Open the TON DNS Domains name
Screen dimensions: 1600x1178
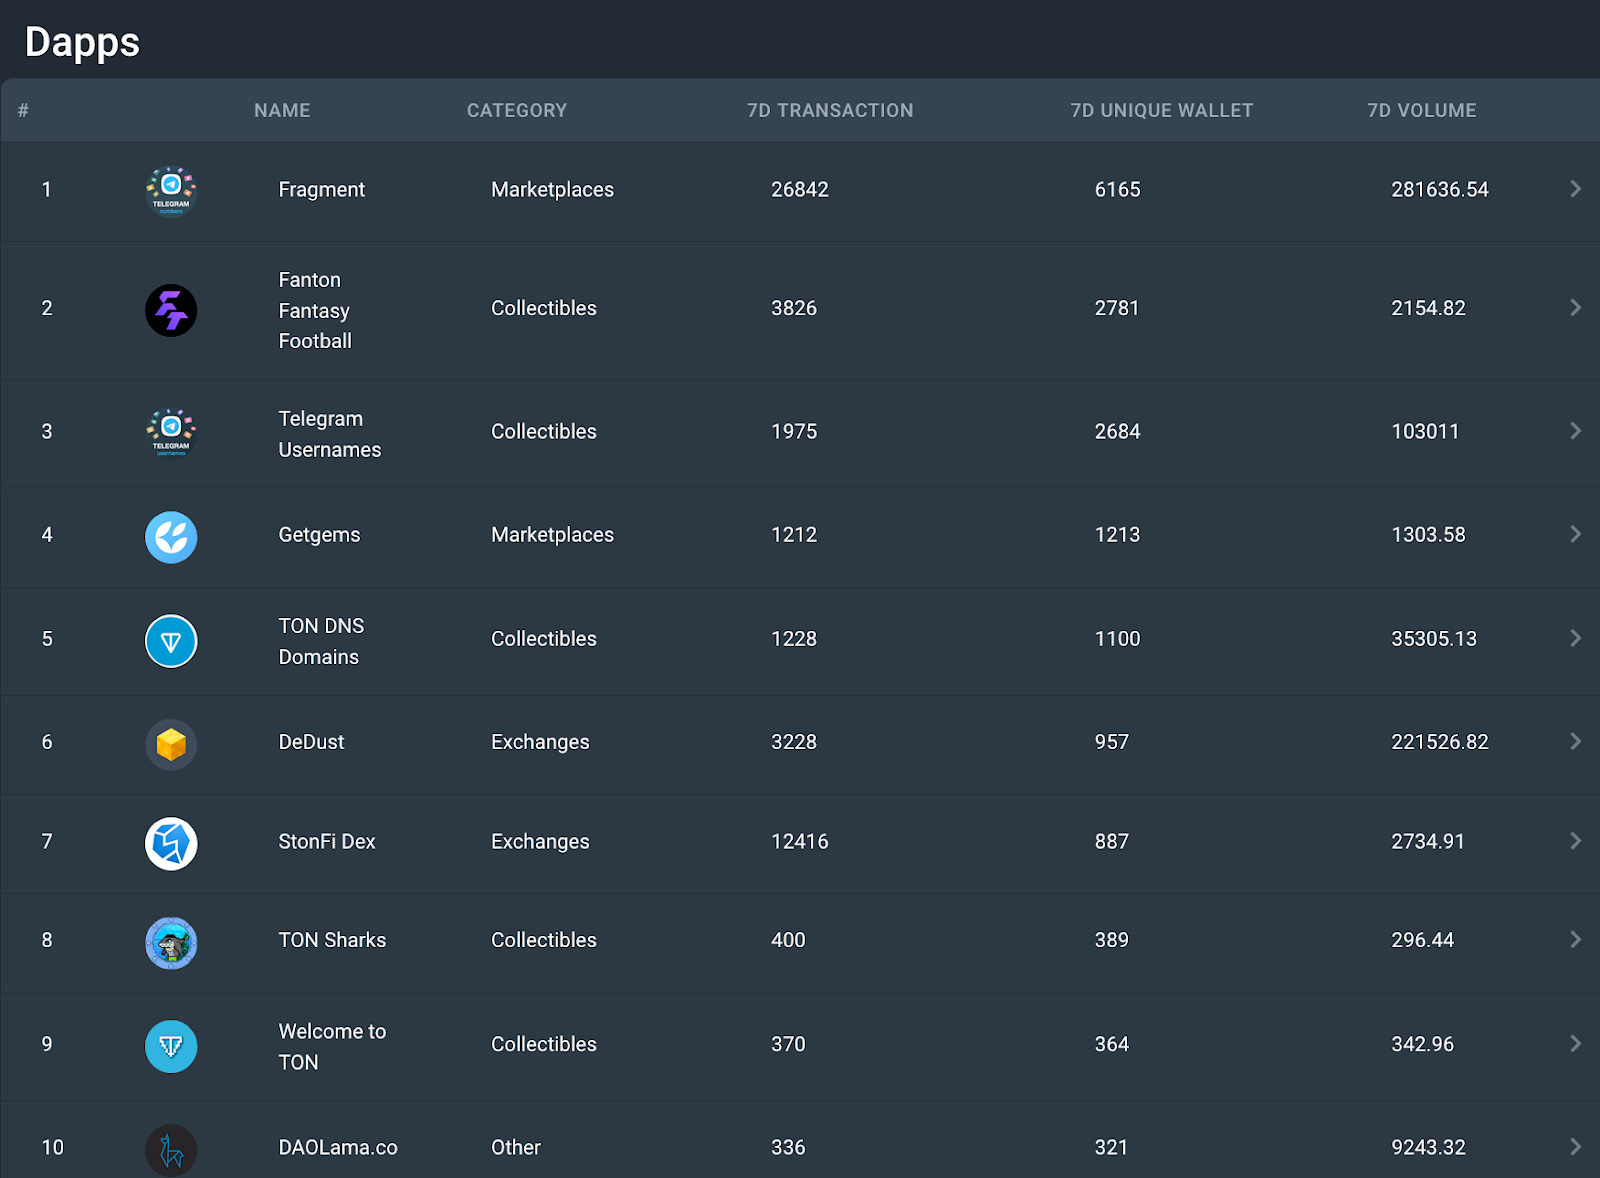pos(321,641)
